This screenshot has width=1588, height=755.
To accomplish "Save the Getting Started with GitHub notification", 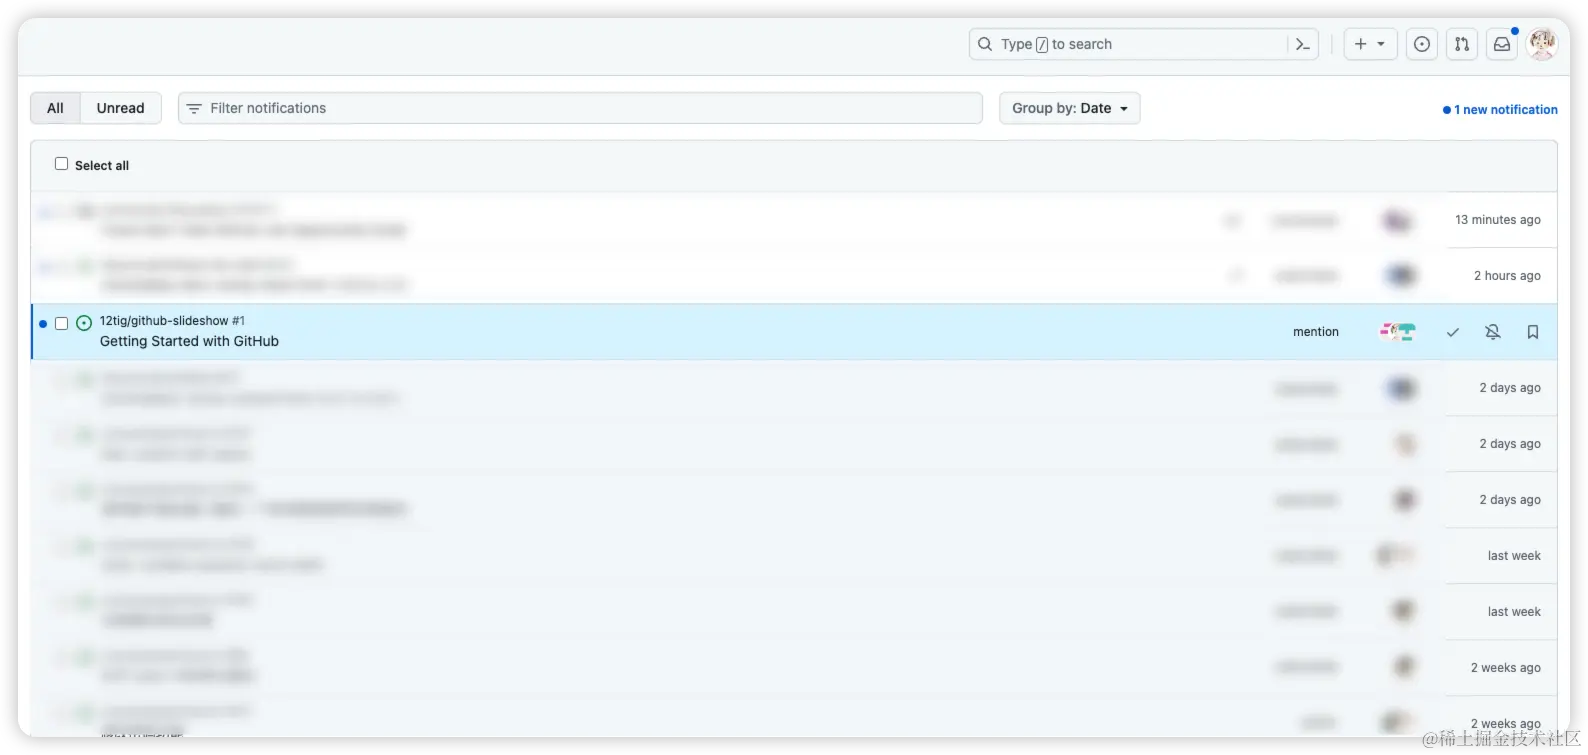I will click(1533, 332).
